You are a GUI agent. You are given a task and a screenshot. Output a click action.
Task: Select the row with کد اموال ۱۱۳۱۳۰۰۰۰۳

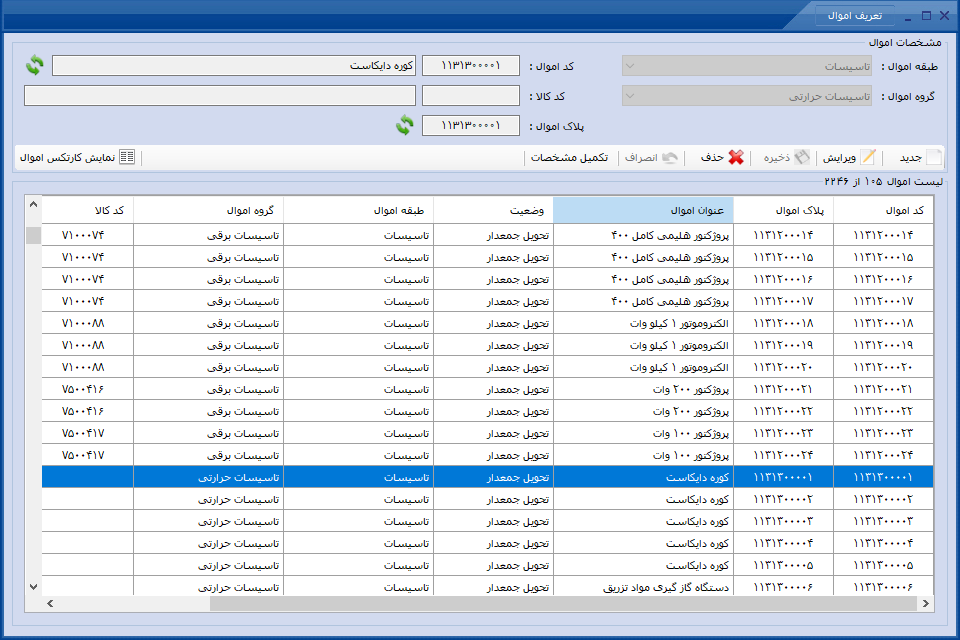[487, 522]
